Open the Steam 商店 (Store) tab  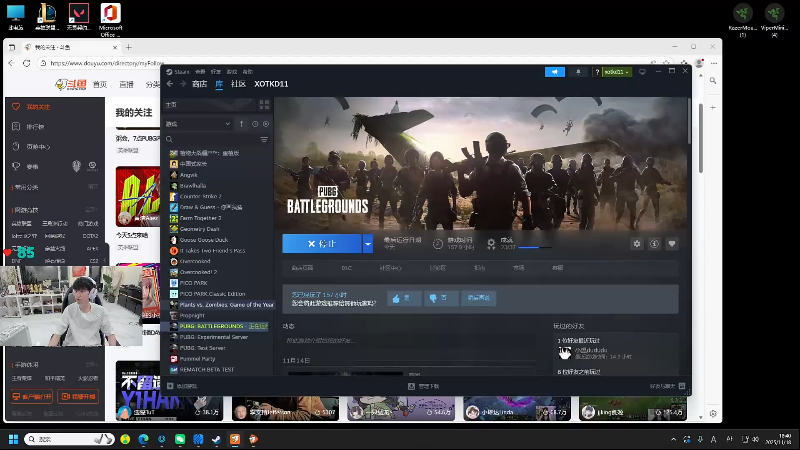(199, 84)
